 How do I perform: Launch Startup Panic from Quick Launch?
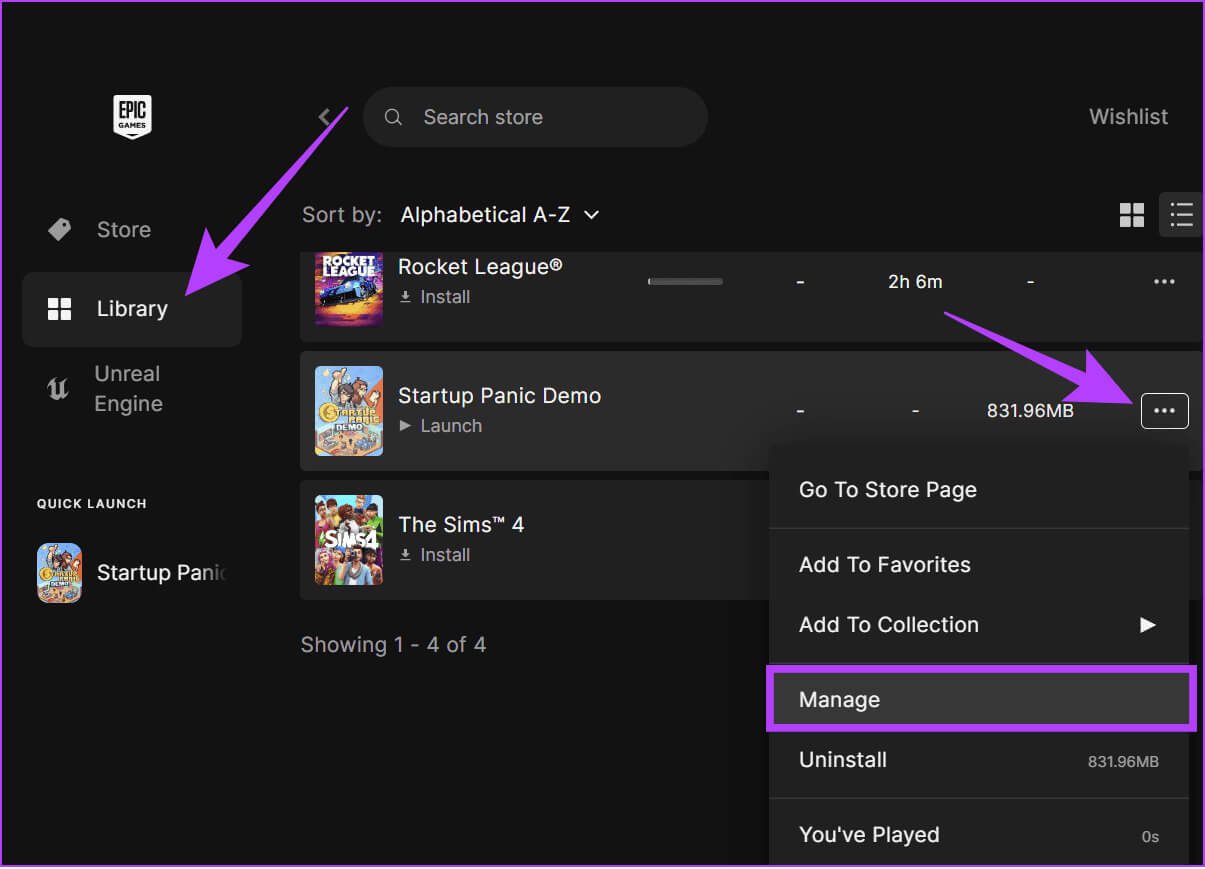coord(132,573)
